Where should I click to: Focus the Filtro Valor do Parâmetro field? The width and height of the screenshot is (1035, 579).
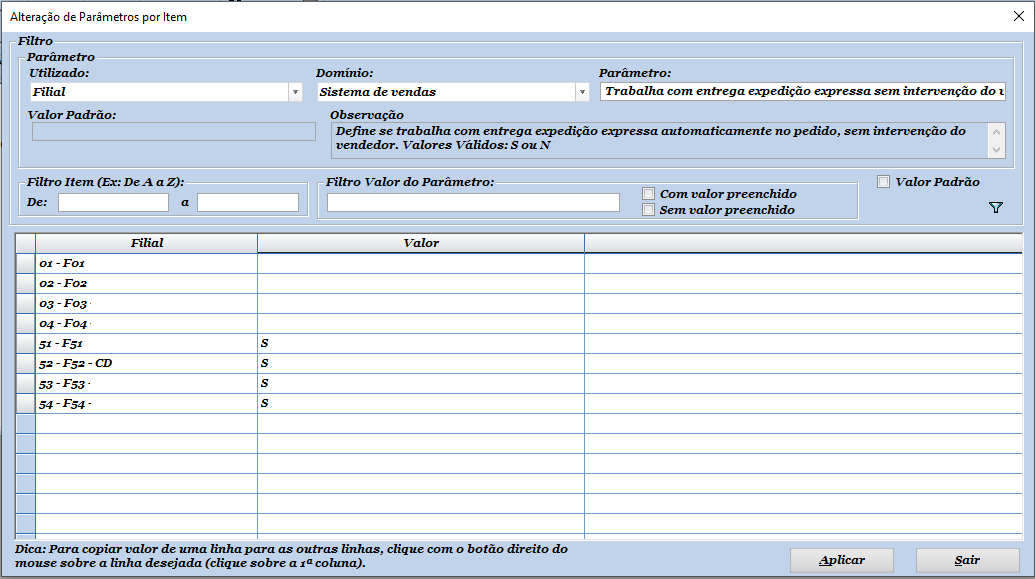tap(473, 203)
